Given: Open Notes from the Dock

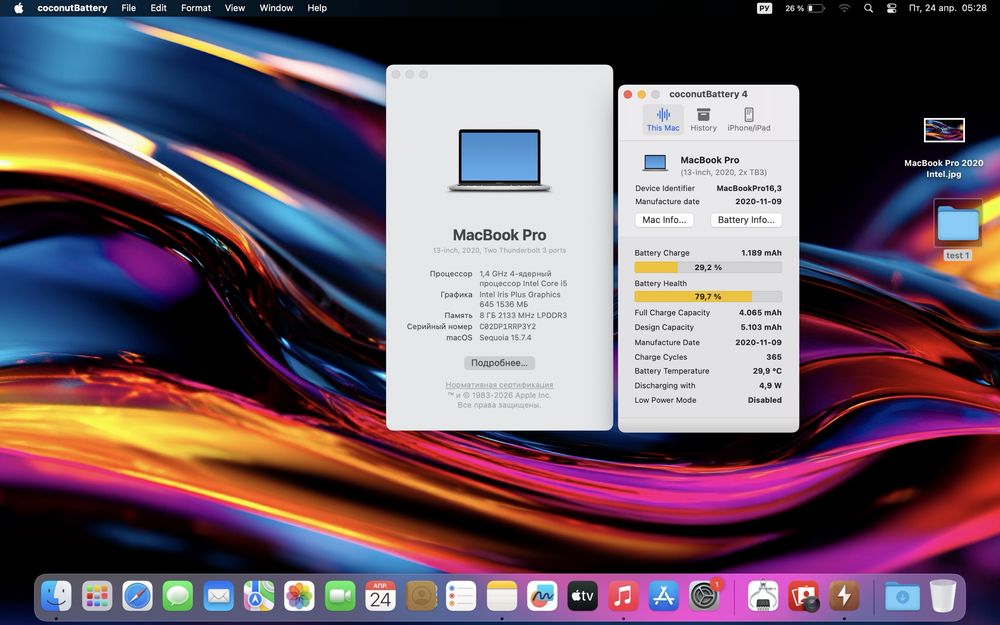Looking at the screenshot, I should pos(502,597).
